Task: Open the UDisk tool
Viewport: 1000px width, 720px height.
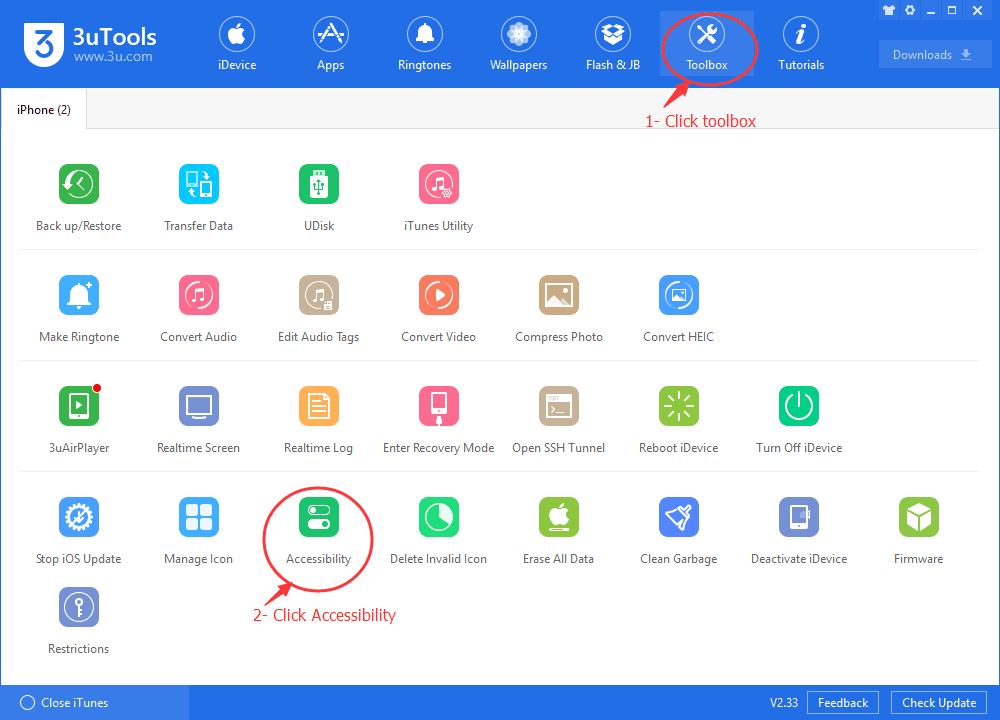Action: click(x=319, y=184)
